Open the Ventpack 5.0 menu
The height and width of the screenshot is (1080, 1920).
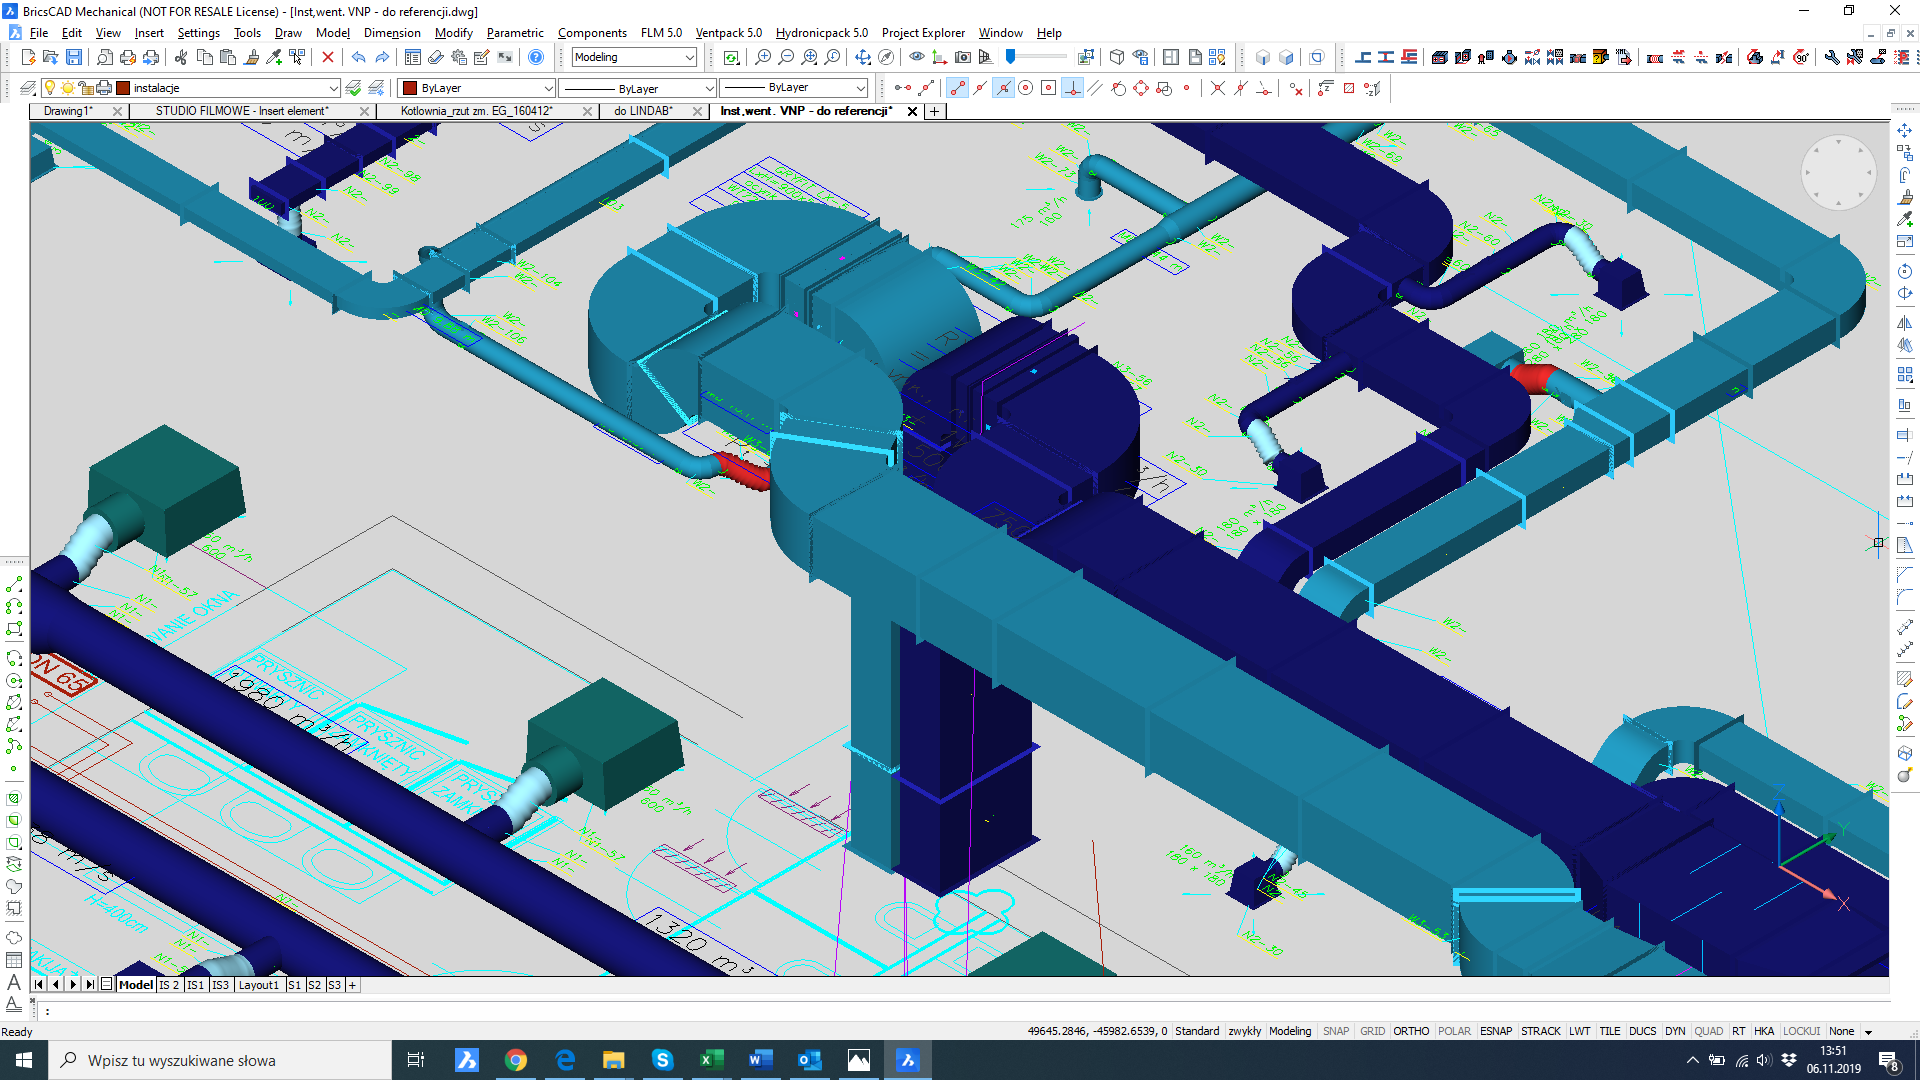tap(728, 33)
